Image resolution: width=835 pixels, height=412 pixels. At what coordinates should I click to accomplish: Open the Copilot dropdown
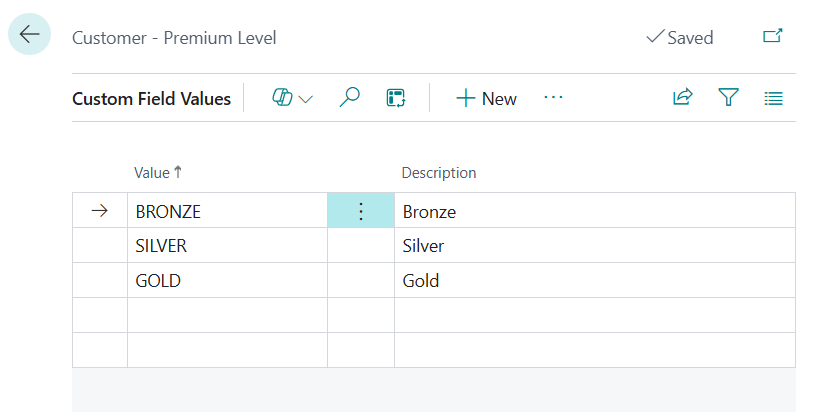coord(292,98)
